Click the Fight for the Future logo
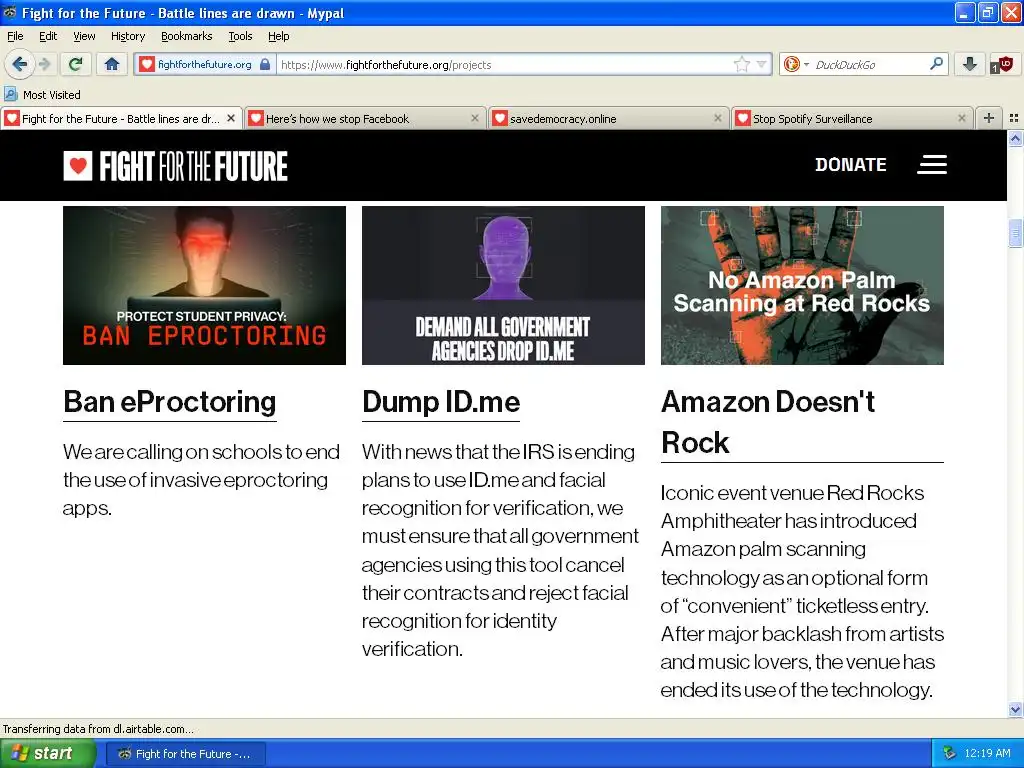The height and width of the screenshot is (768, 1024). click(x=175, y=166)
